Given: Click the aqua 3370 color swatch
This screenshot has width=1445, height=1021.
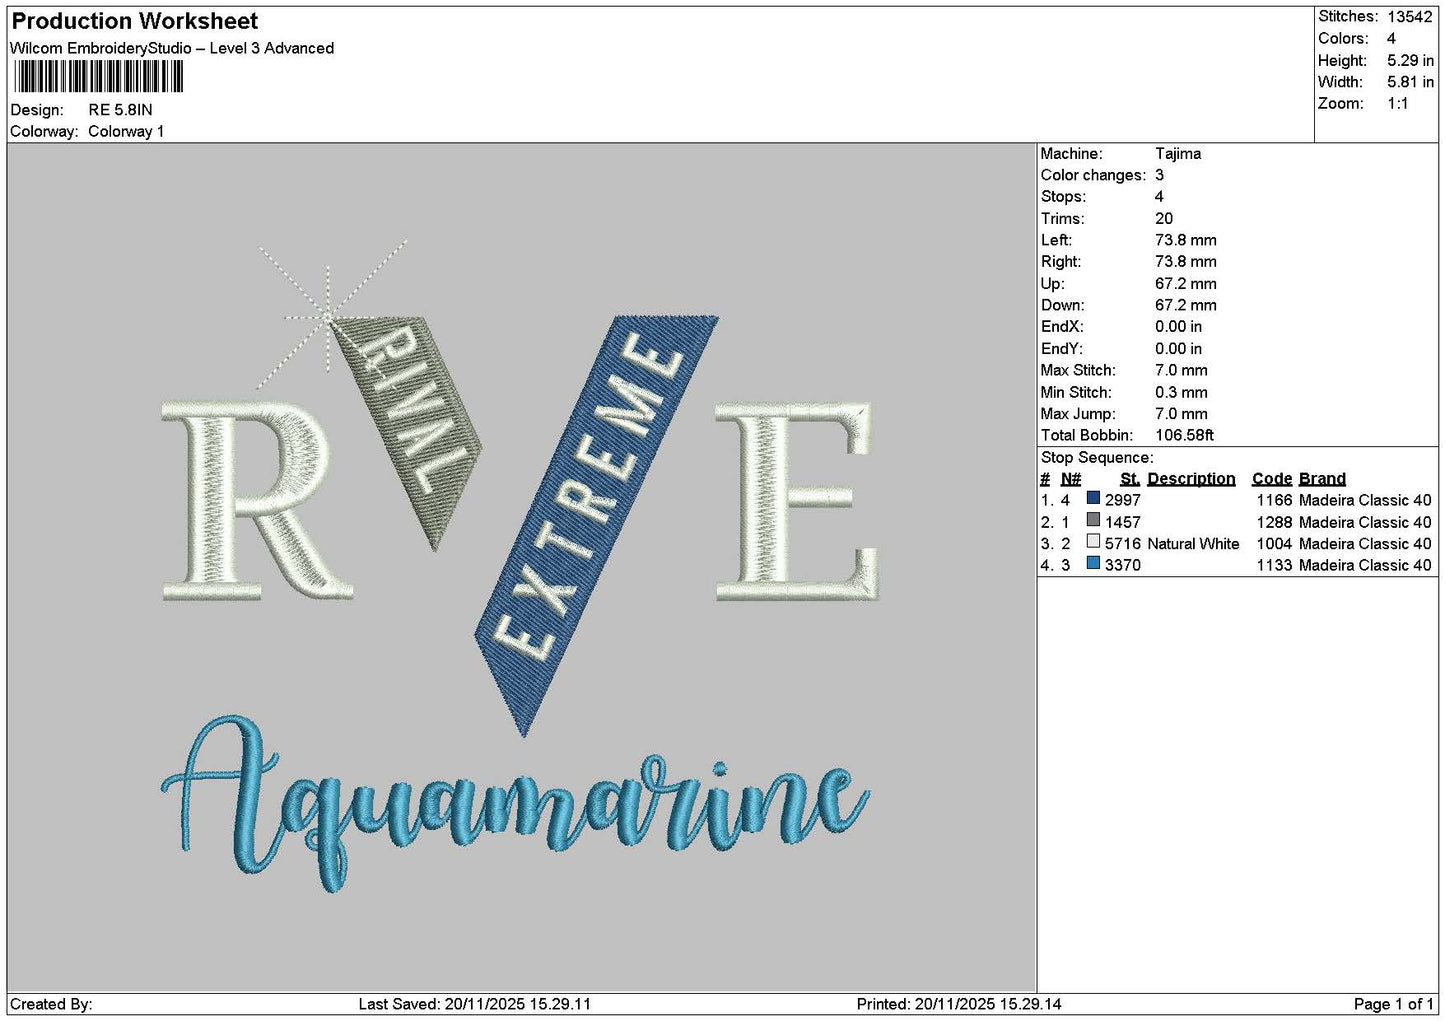Looking at the screenshot, I should point(1093,564).
